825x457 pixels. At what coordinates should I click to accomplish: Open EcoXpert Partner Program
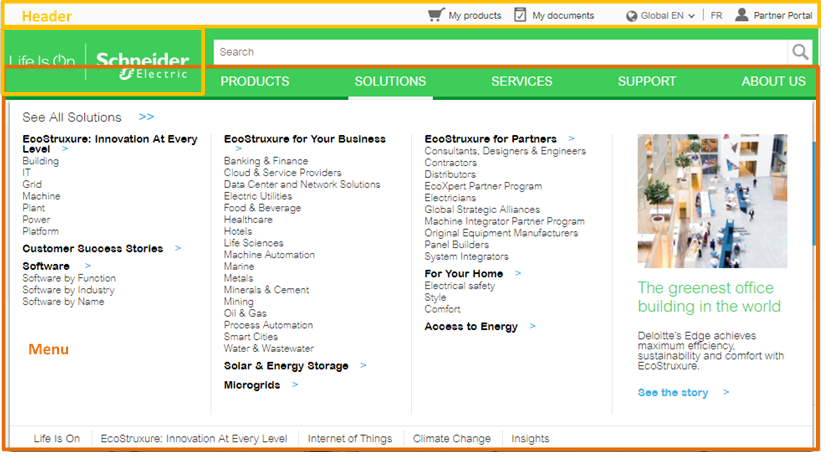(x=483, y=186)
